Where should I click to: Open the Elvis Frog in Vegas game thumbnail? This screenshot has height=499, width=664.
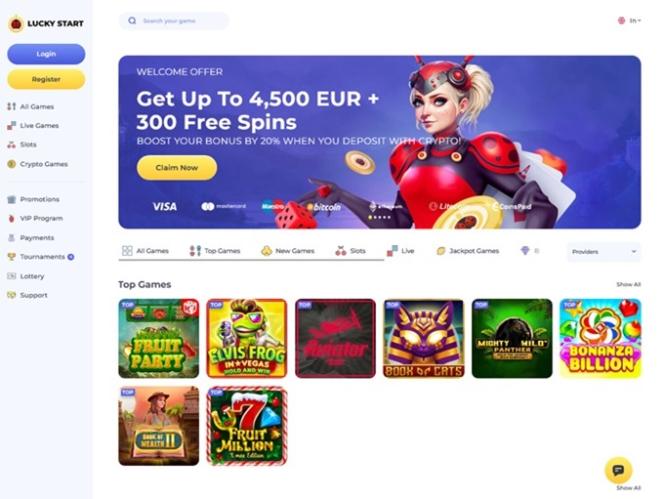pyautogui.click(x=246, y=338)
